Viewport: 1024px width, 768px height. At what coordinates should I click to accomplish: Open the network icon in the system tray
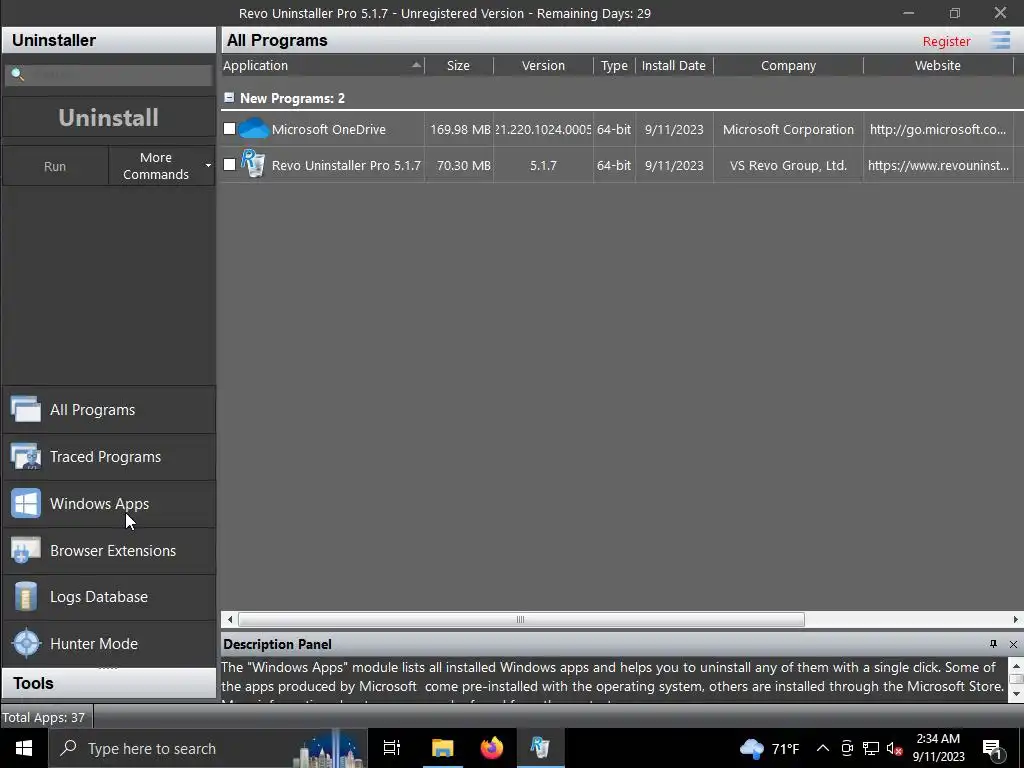click(871, 748)
